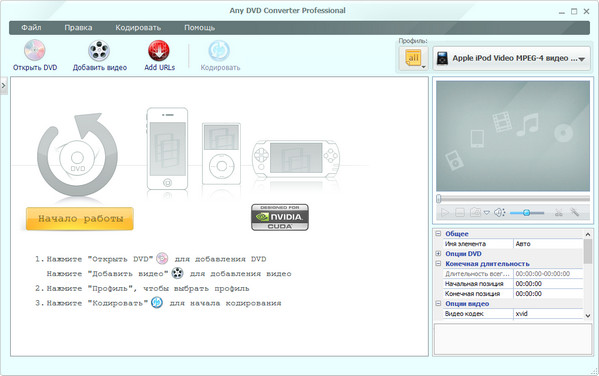Open the Правка menu
The height and width of the screenshot is (376, 599).
click(x=78, y=28)
